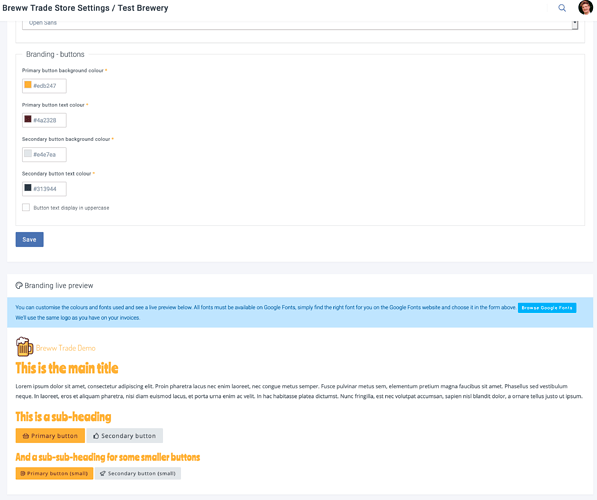The height and width of the screenshot is (500, 597).
Task: Edit the #edb247 colour field
Action: 44,86
